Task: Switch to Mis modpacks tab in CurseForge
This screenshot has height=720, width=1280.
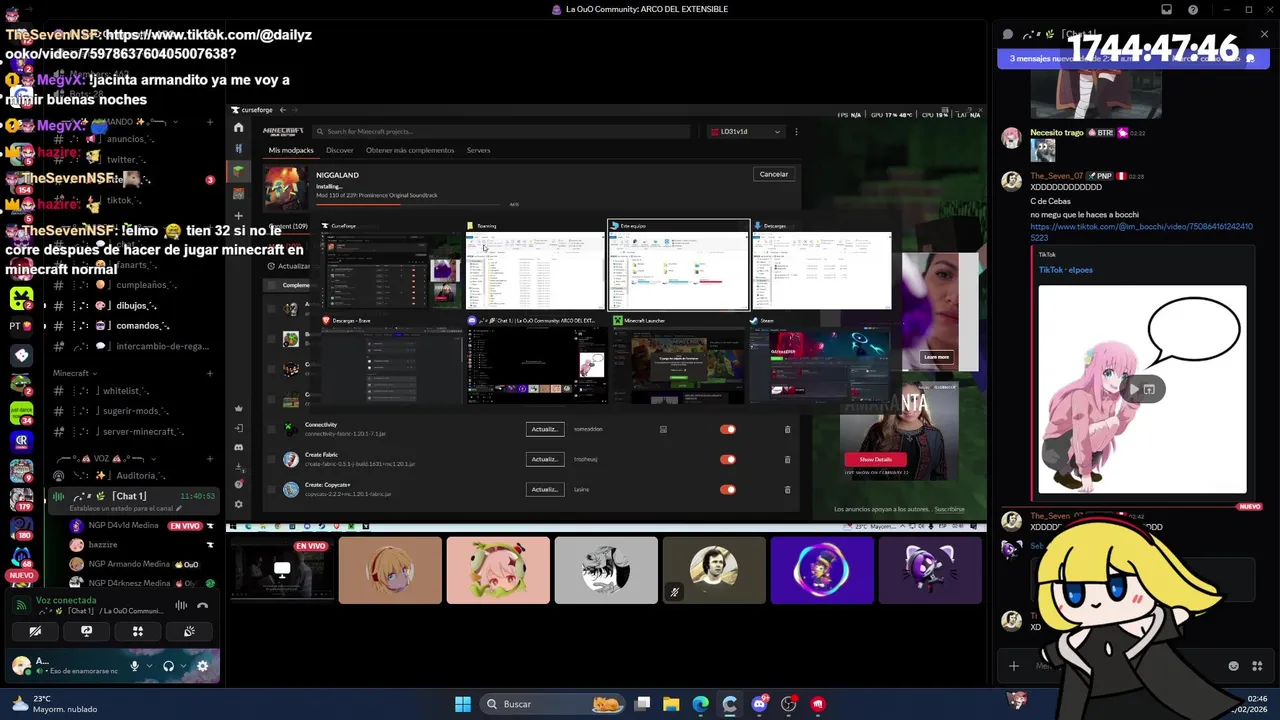Action: [x=291, y=150]
